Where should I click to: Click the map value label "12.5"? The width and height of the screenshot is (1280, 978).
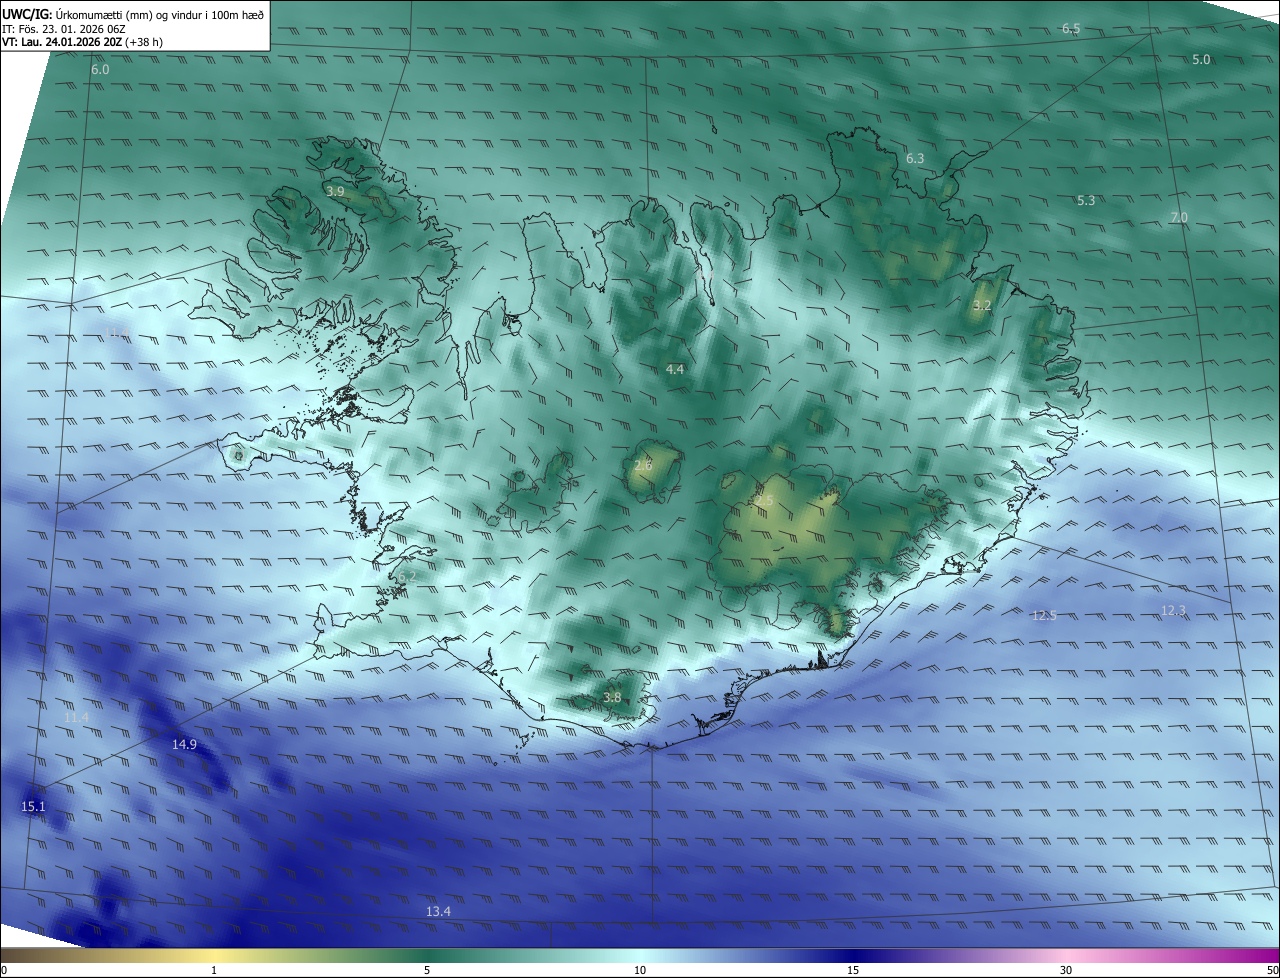1044,616
